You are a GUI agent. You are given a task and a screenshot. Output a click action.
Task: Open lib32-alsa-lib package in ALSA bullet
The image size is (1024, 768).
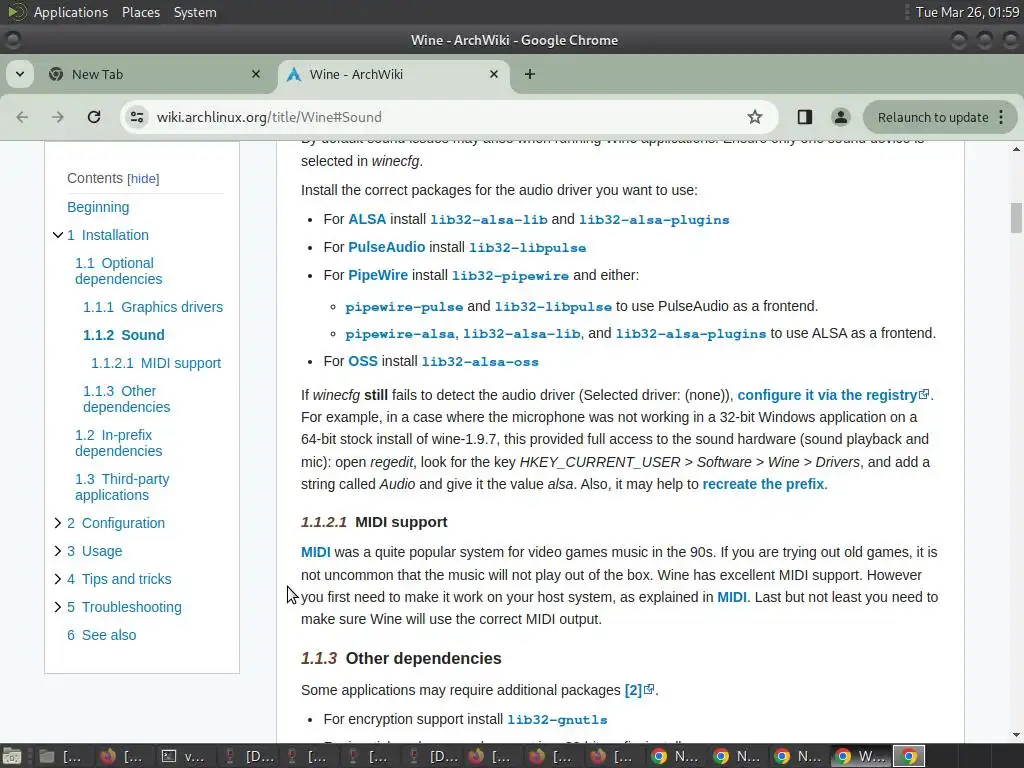click(488, 220)
